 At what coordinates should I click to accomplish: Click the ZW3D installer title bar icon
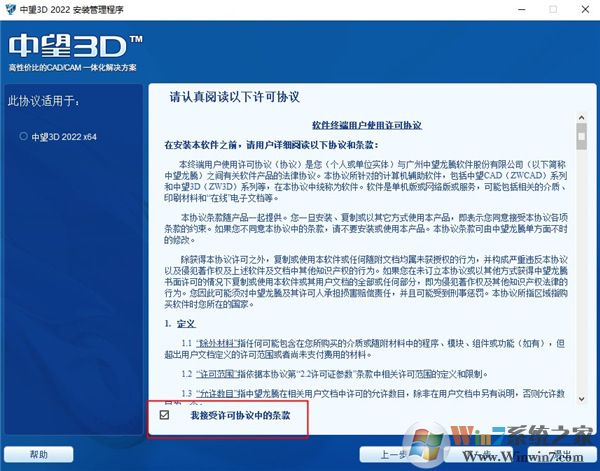tap(10, 9)
